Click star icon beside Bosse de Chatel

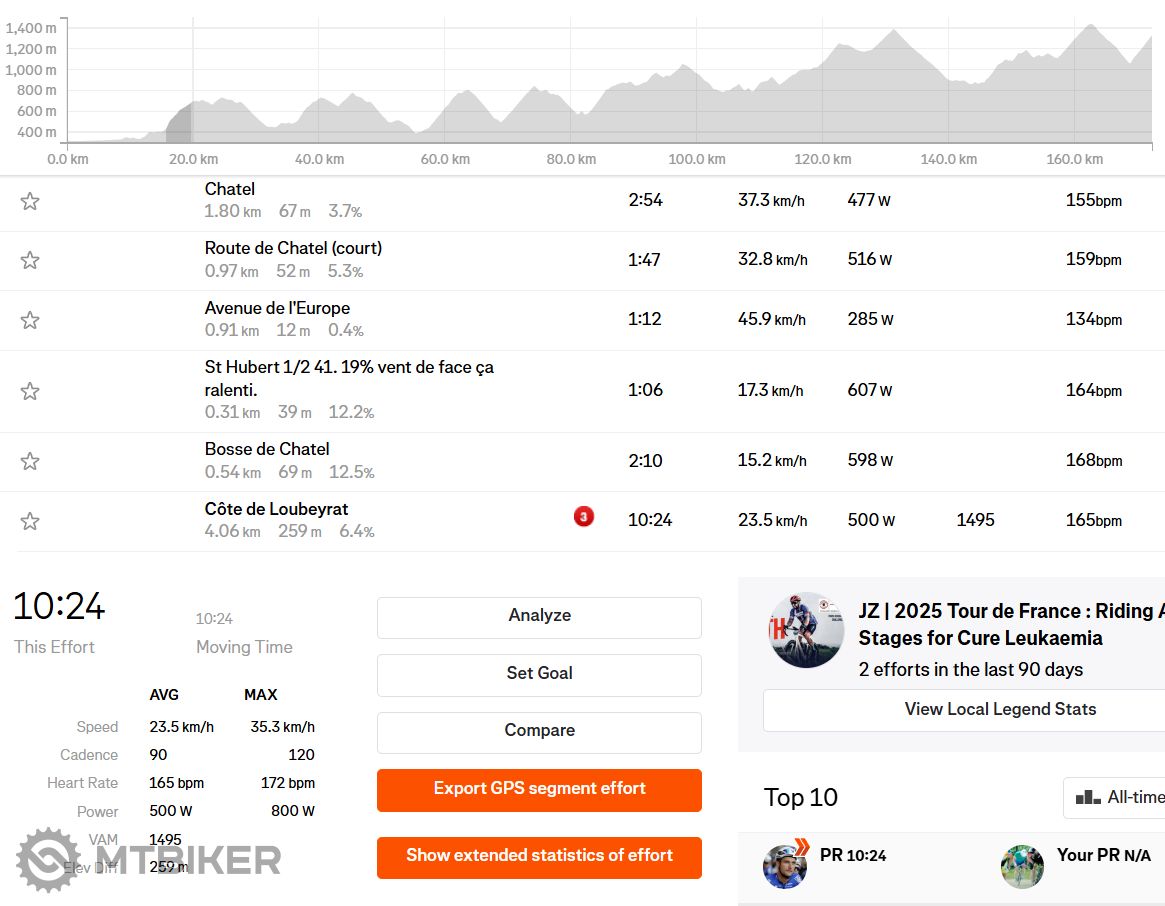[x=30, y=461]
